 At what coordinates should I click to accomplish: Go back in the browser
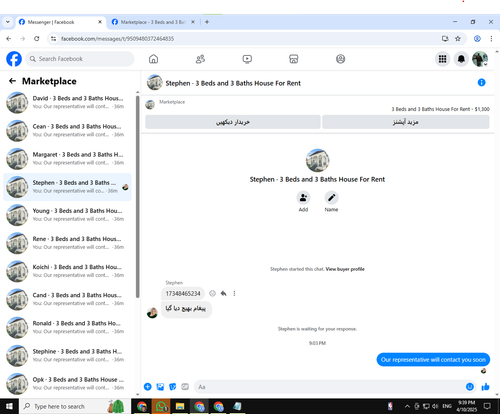(9, 39)
